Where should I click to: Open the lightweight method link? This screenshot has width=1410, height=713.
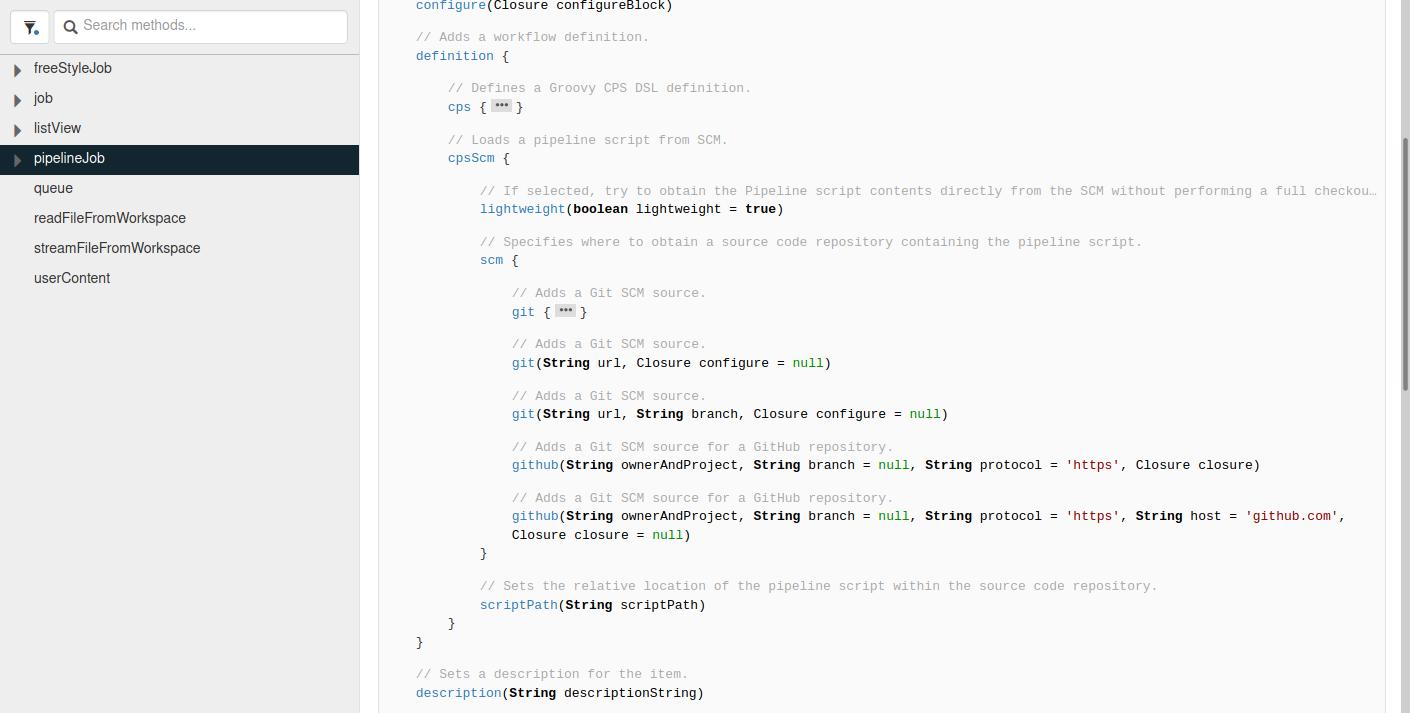(x=521, y=209)
